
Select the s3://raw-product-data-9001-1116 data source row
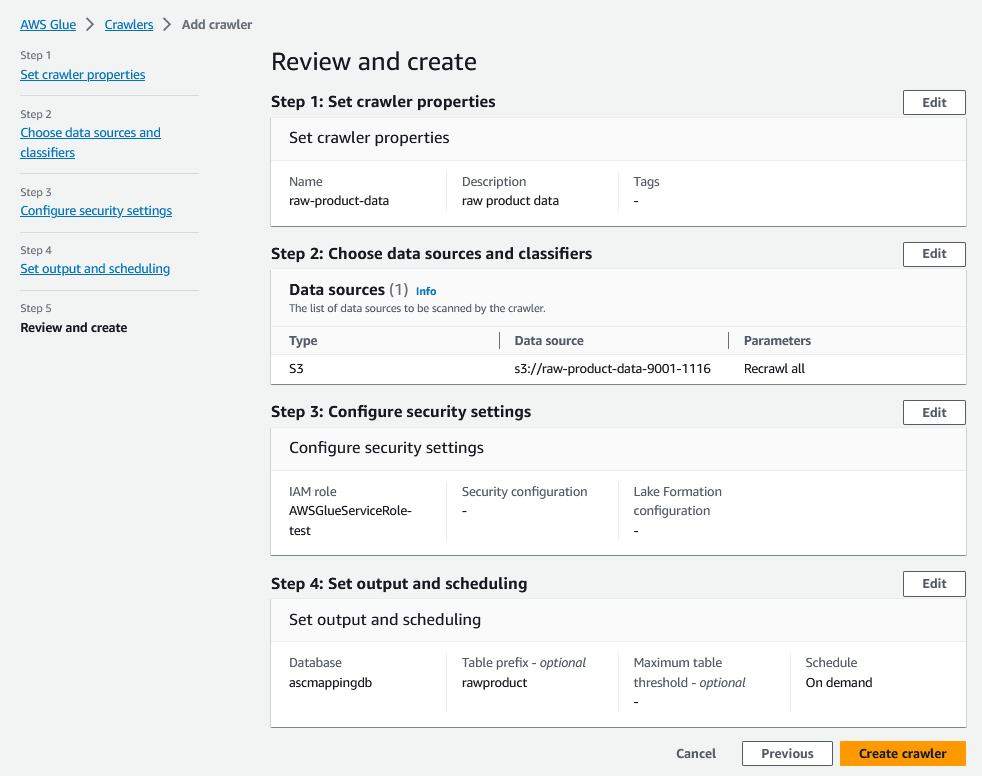612,369
